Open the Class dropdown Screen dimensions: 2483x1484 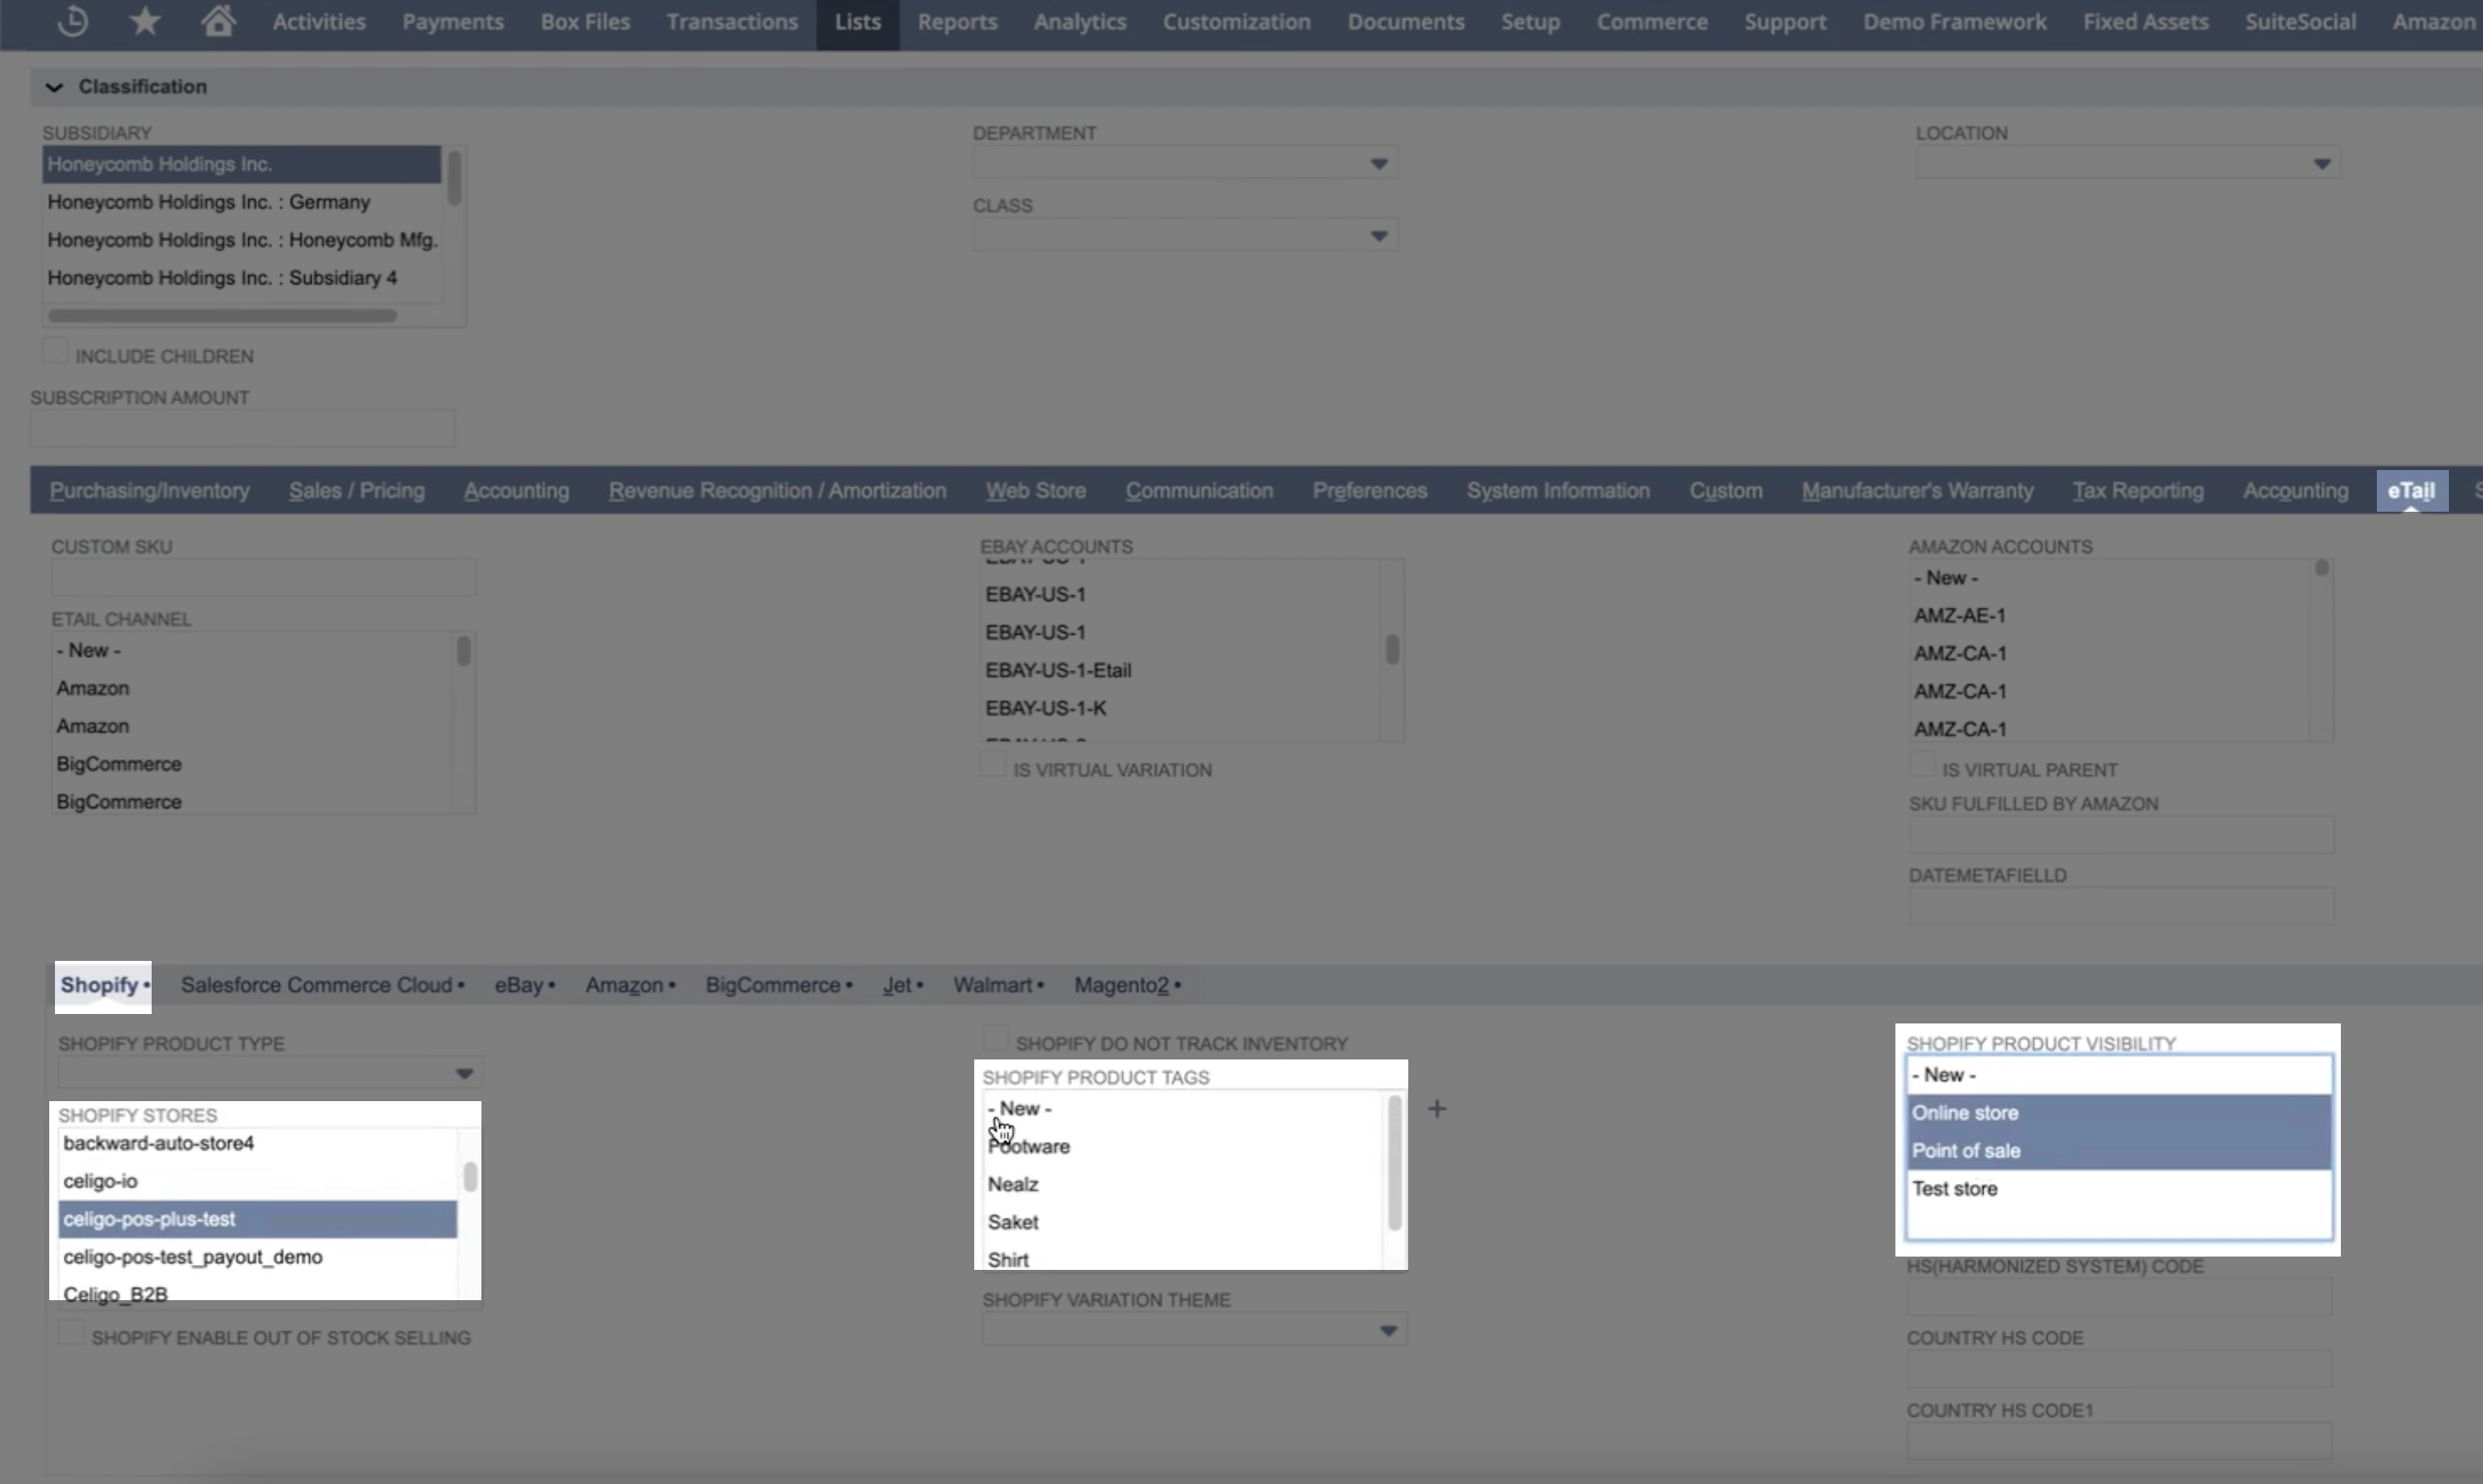(1185, 236)
